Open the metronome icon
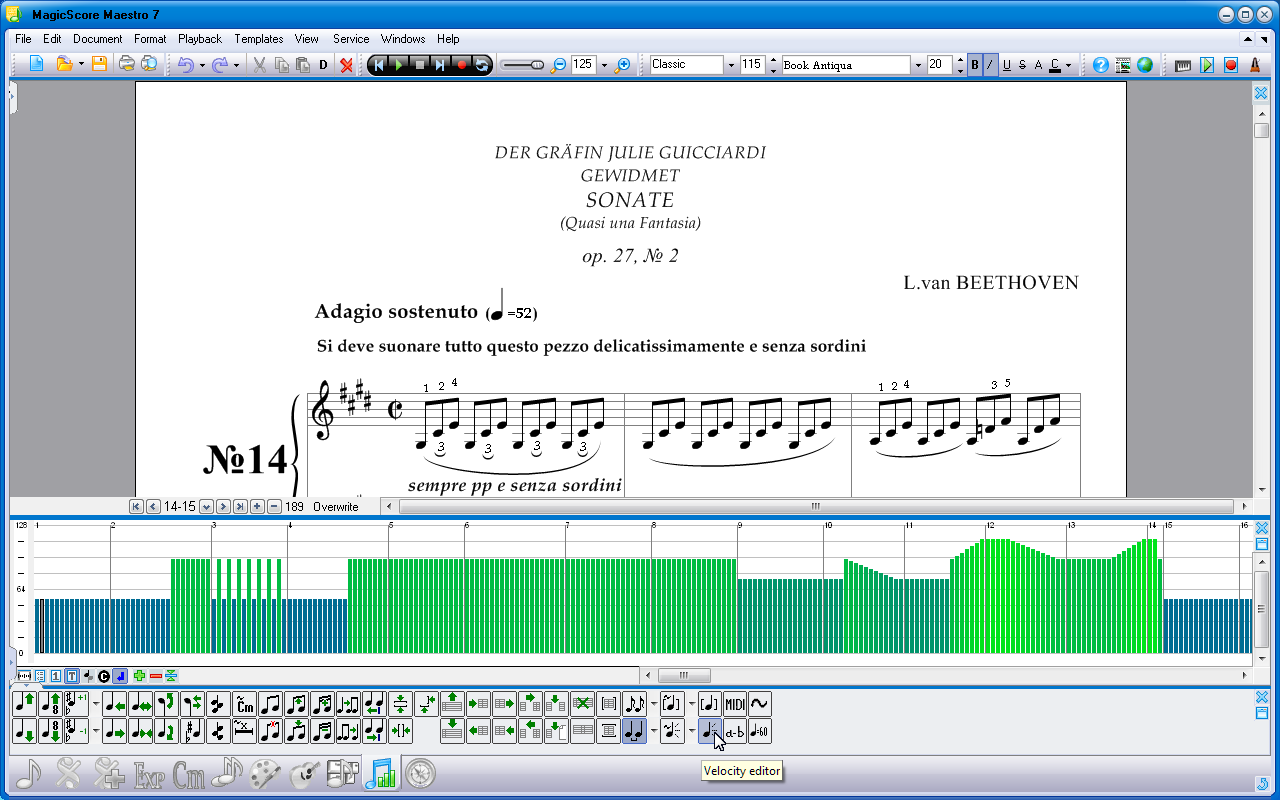Image resolution: width=1280 pixels, height=800 pixels. 1254,65
